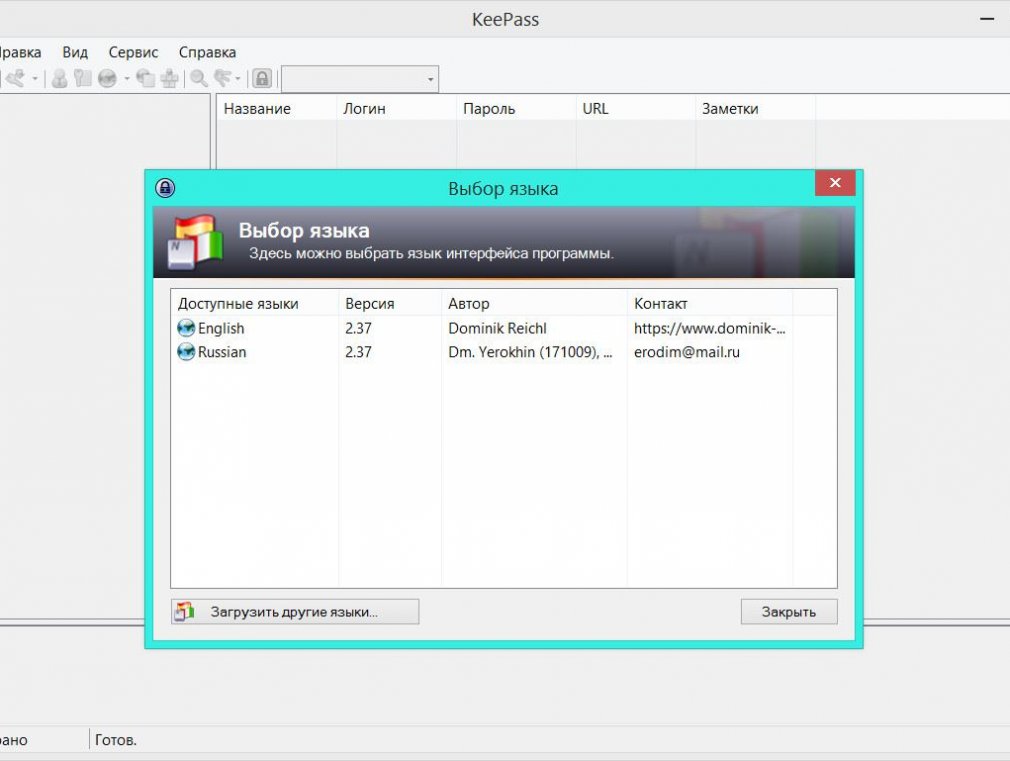Viewport: 1010px width, 761px height.
Task: Click the Open URL globe icon
Action: (x=107, y=79)
